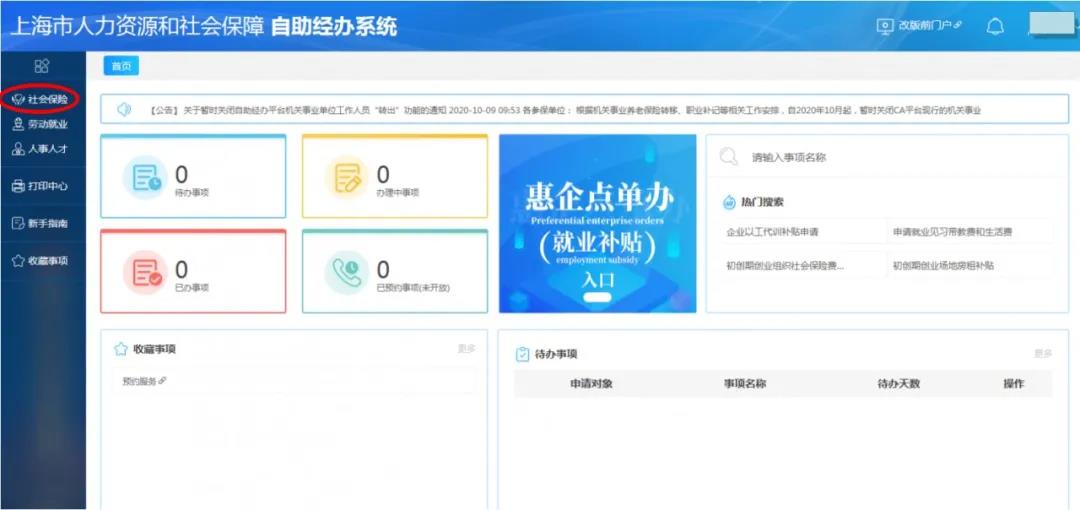The image size is (1080, 510).
Task: Open the 已办事项 count card
Action: click(x=193, y=272)
